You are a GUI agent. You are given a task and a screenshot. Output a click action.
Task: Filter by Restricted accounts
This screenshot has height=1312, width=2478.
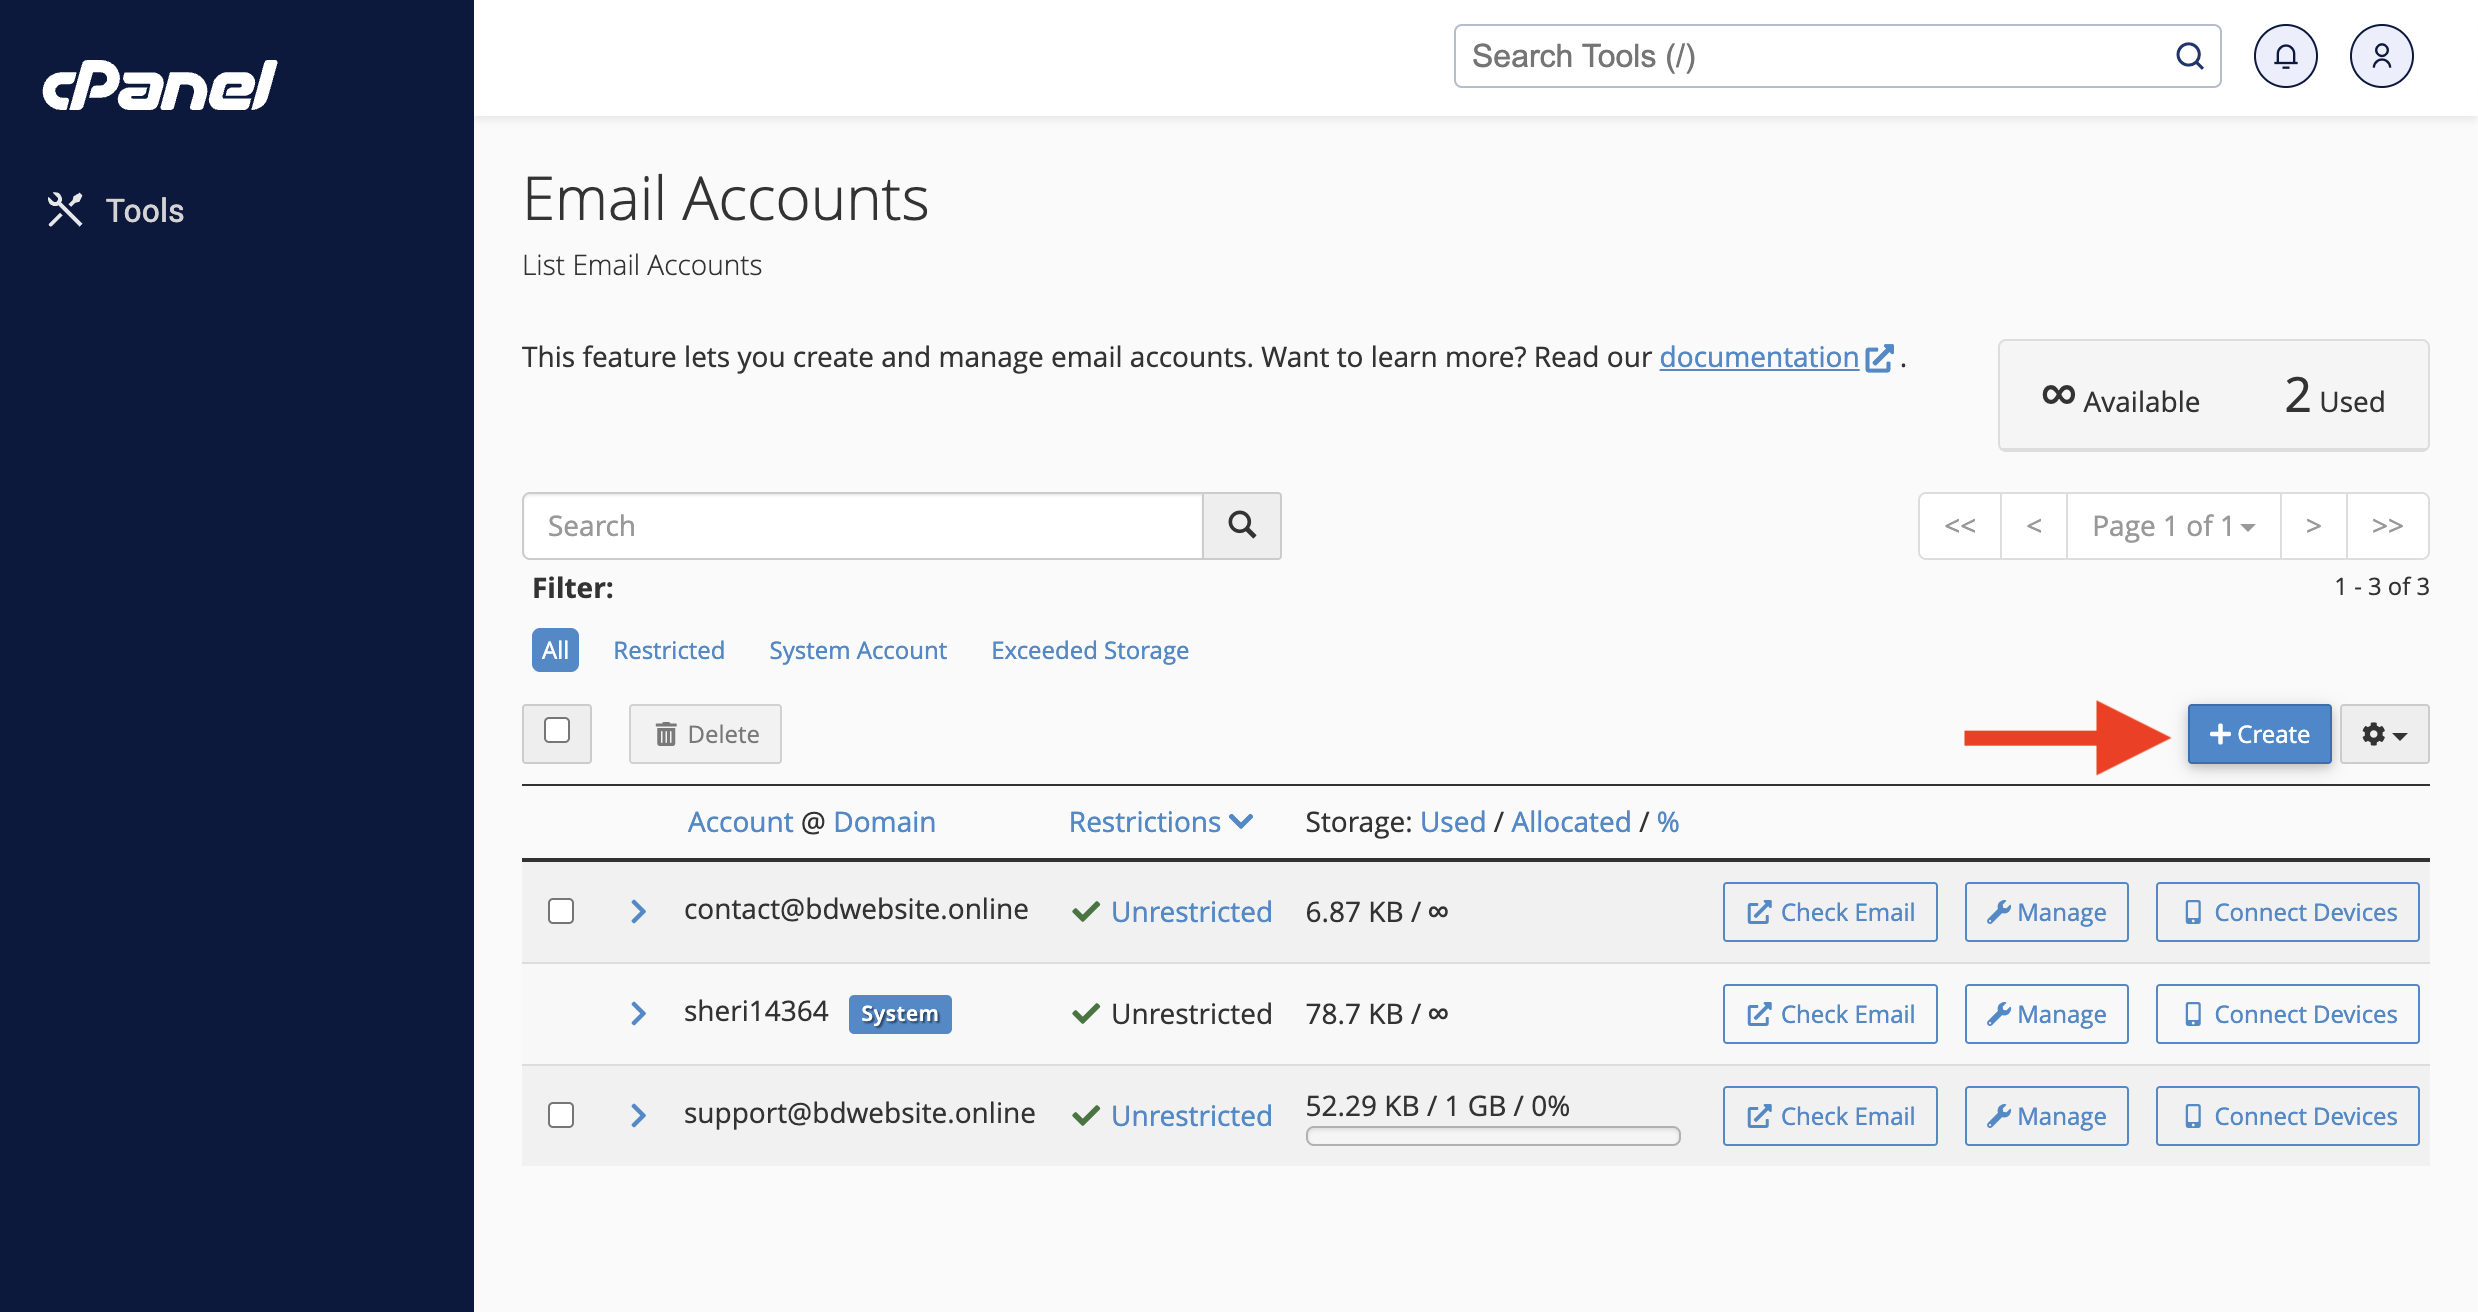click(668, 650)
